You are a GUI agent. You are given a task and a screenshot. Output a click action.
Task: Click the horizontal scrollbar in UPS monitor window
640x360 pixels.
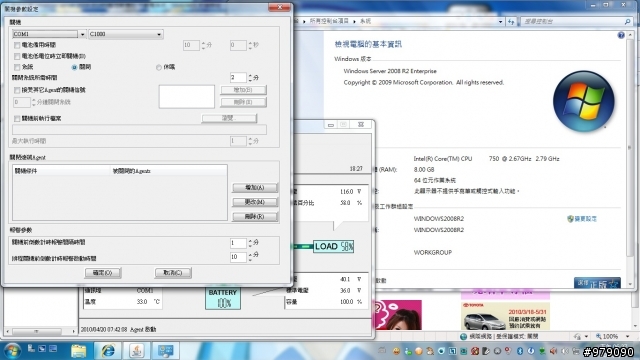point(40,331)
